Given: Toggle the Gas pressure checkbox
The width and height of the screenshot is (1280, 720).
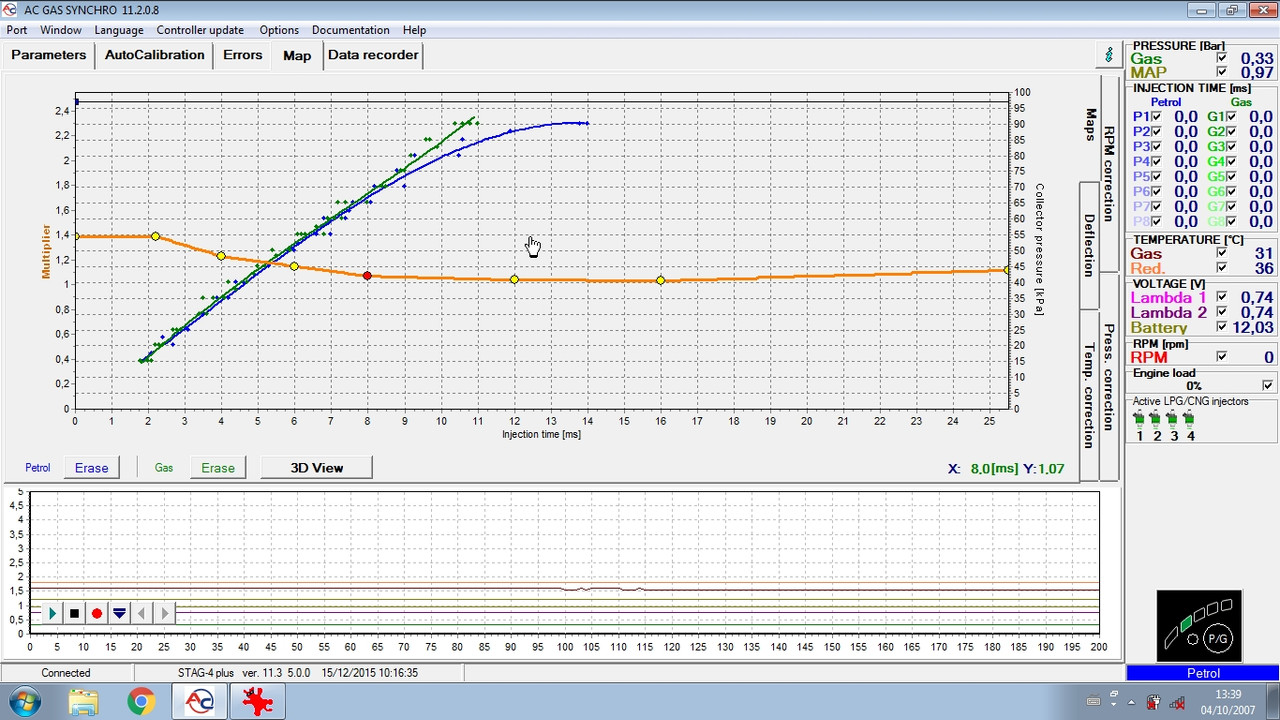Looking at the screenshot, I should (1221, 59).
